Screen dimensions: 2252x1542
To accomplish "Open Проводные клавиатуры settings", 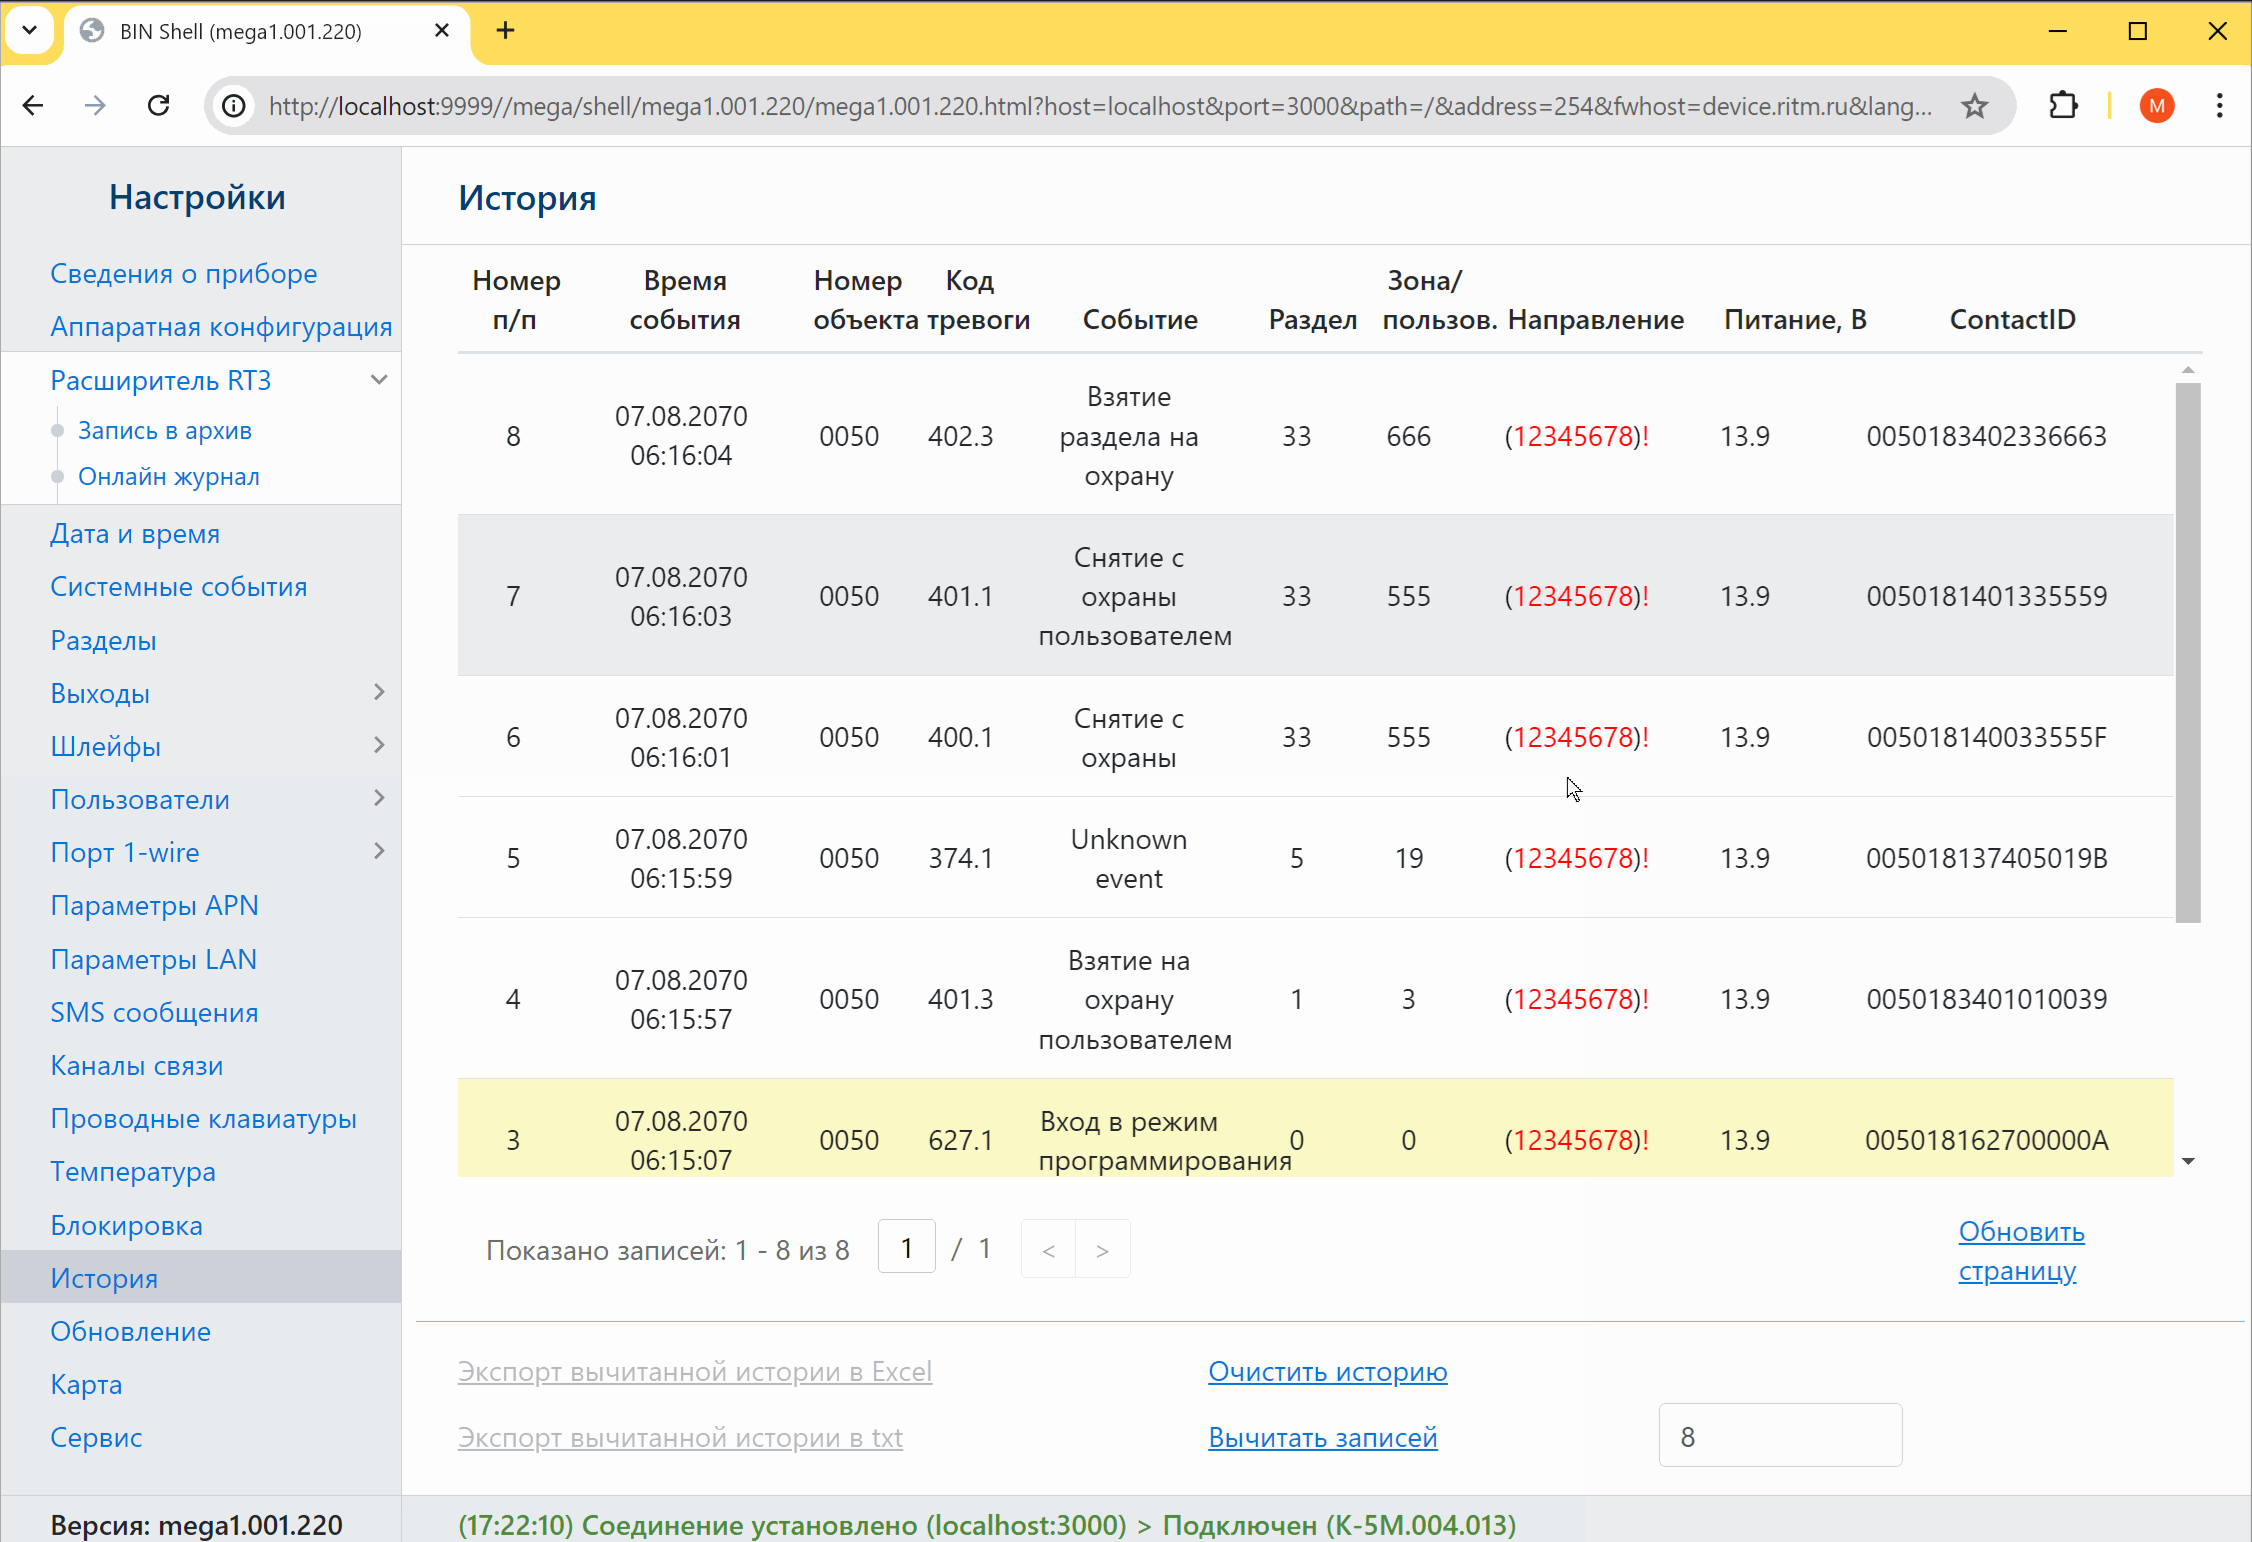I will click(x=204, y=1119).
